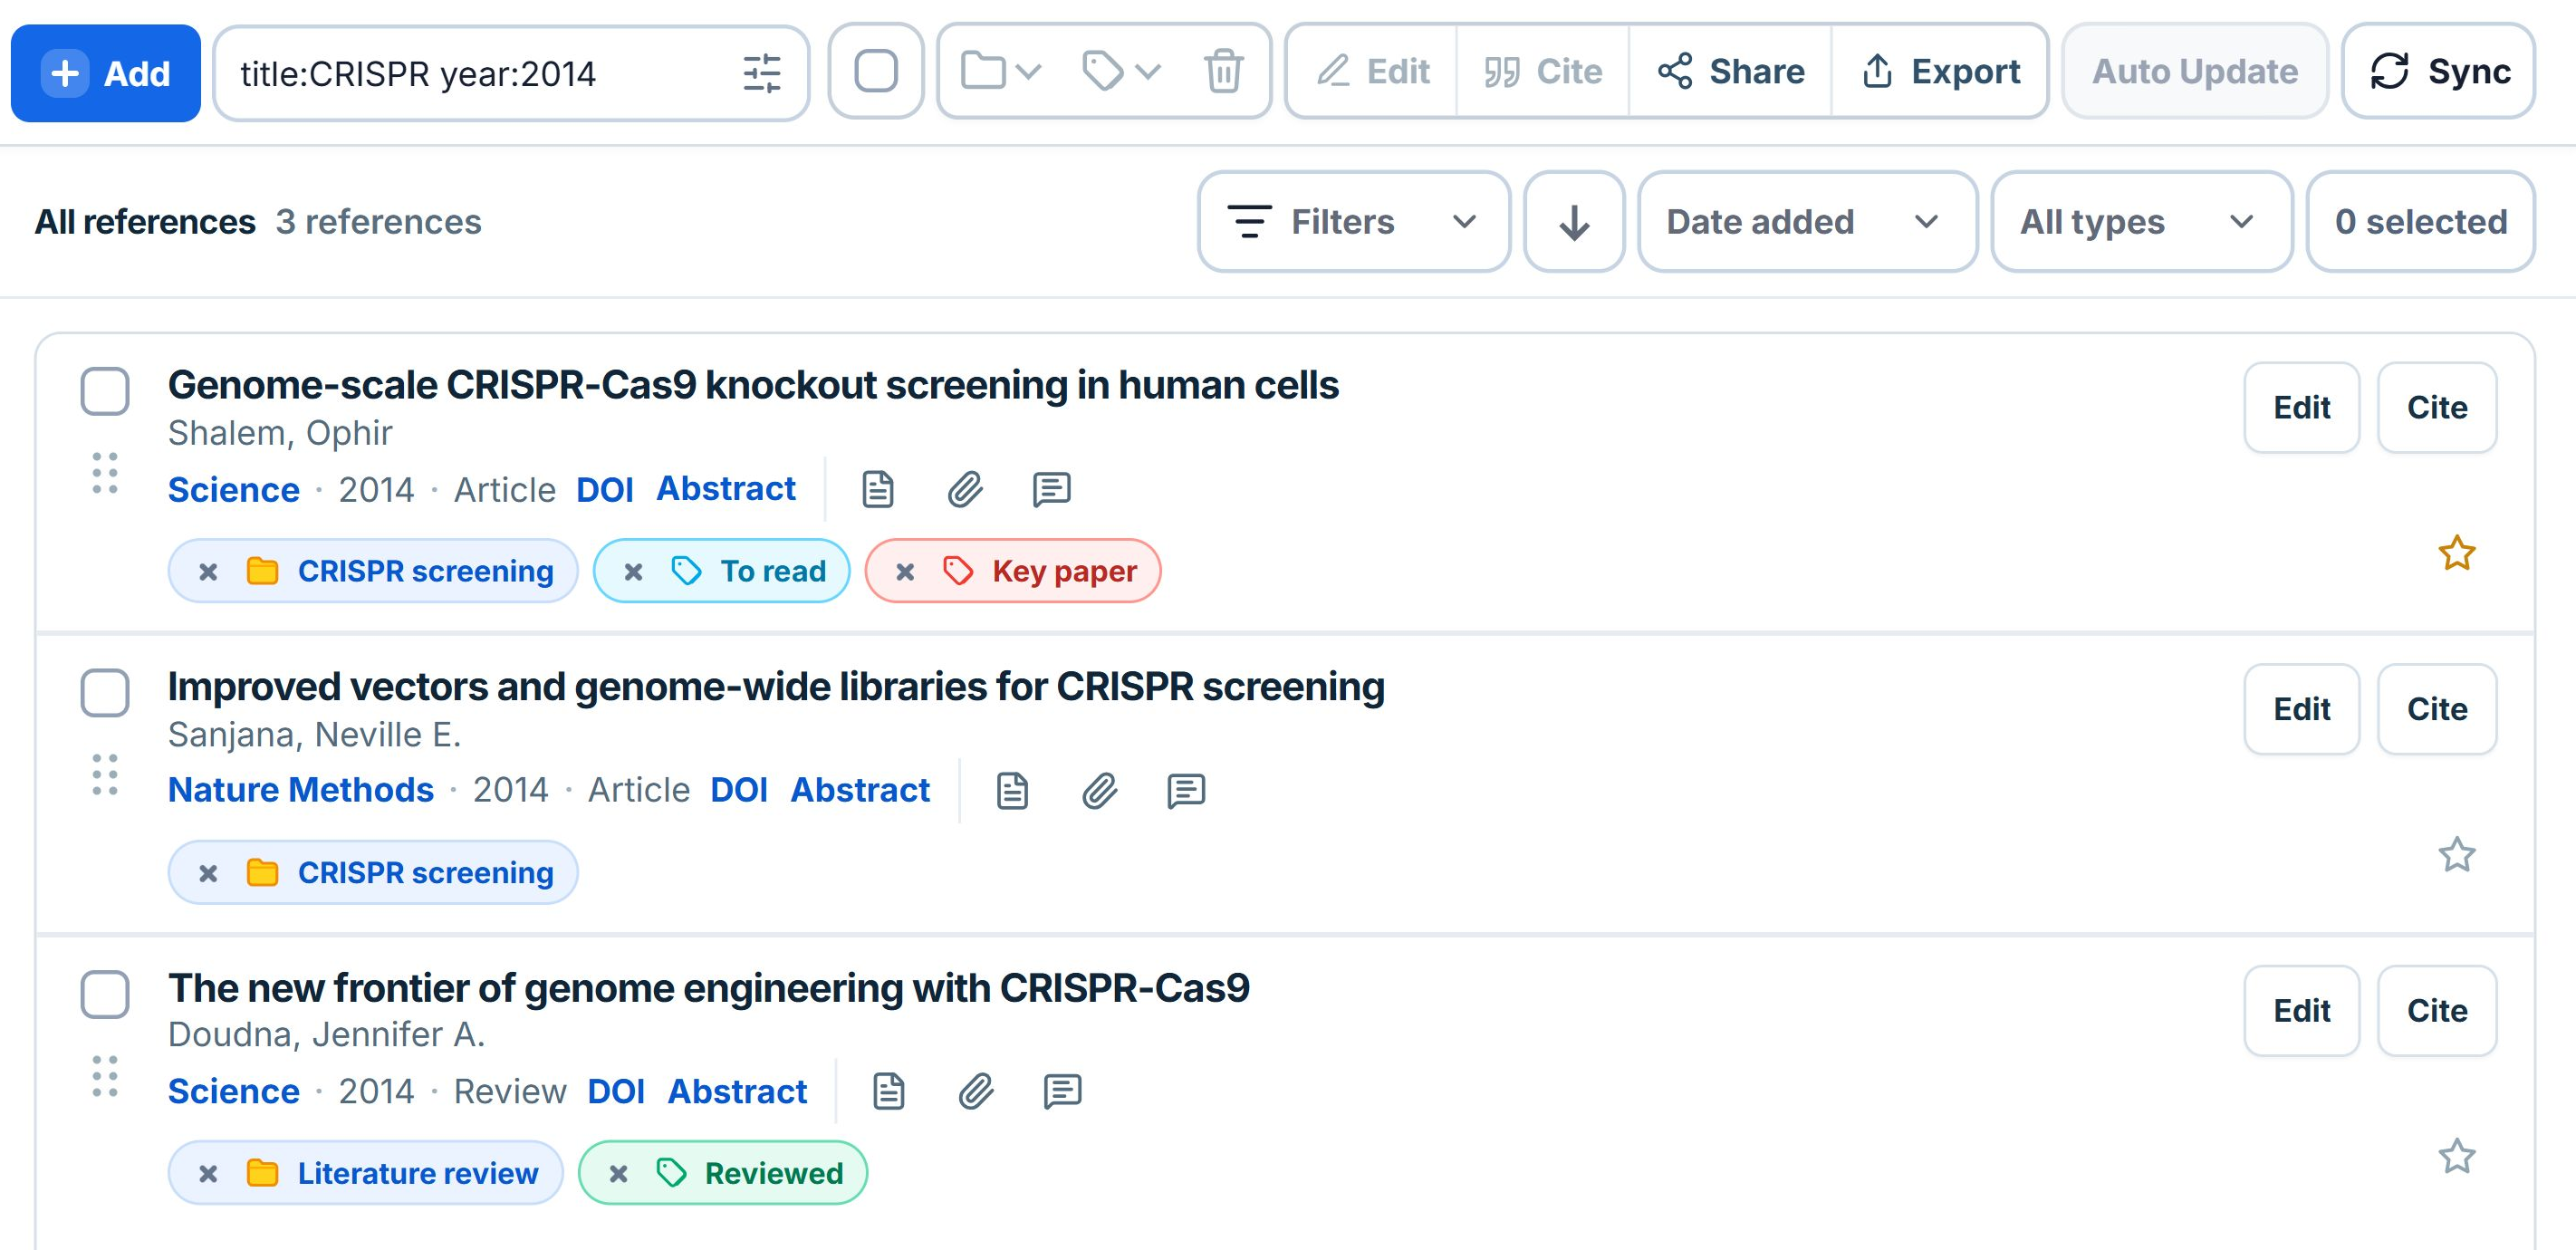
Task: Click the Auto Update button
Action: click(x=2195, y=72)
